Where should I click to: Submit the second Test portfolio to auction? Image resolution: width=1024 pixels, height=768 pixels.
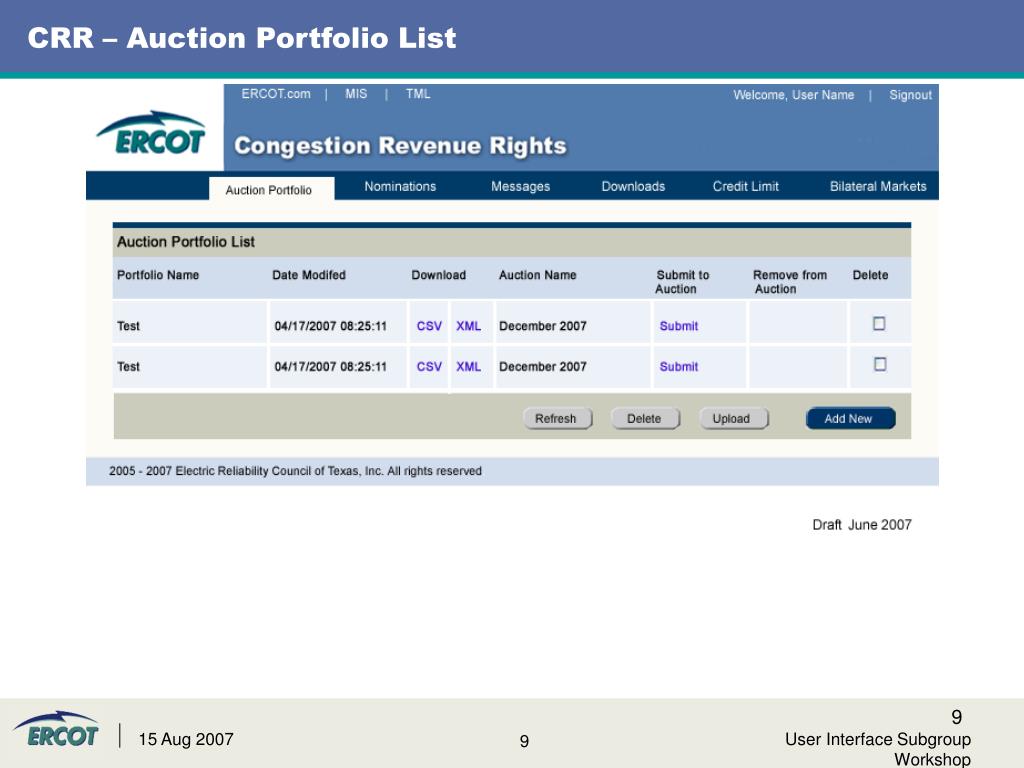click(x=679, y=366)
